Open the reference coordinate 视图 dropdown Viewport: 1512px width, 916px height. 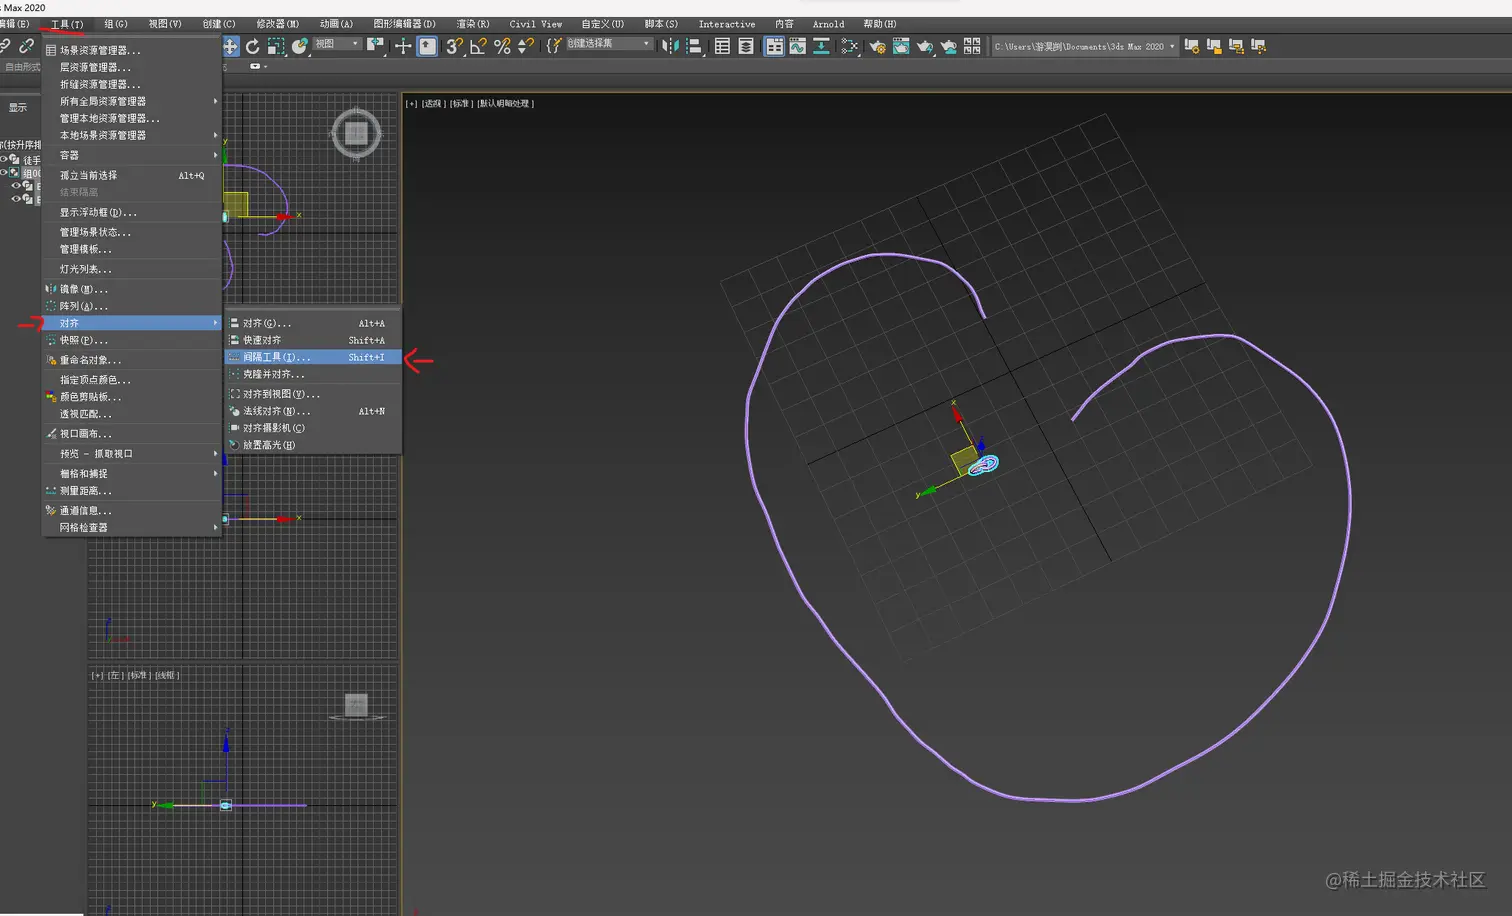click(x=336, y=44)
